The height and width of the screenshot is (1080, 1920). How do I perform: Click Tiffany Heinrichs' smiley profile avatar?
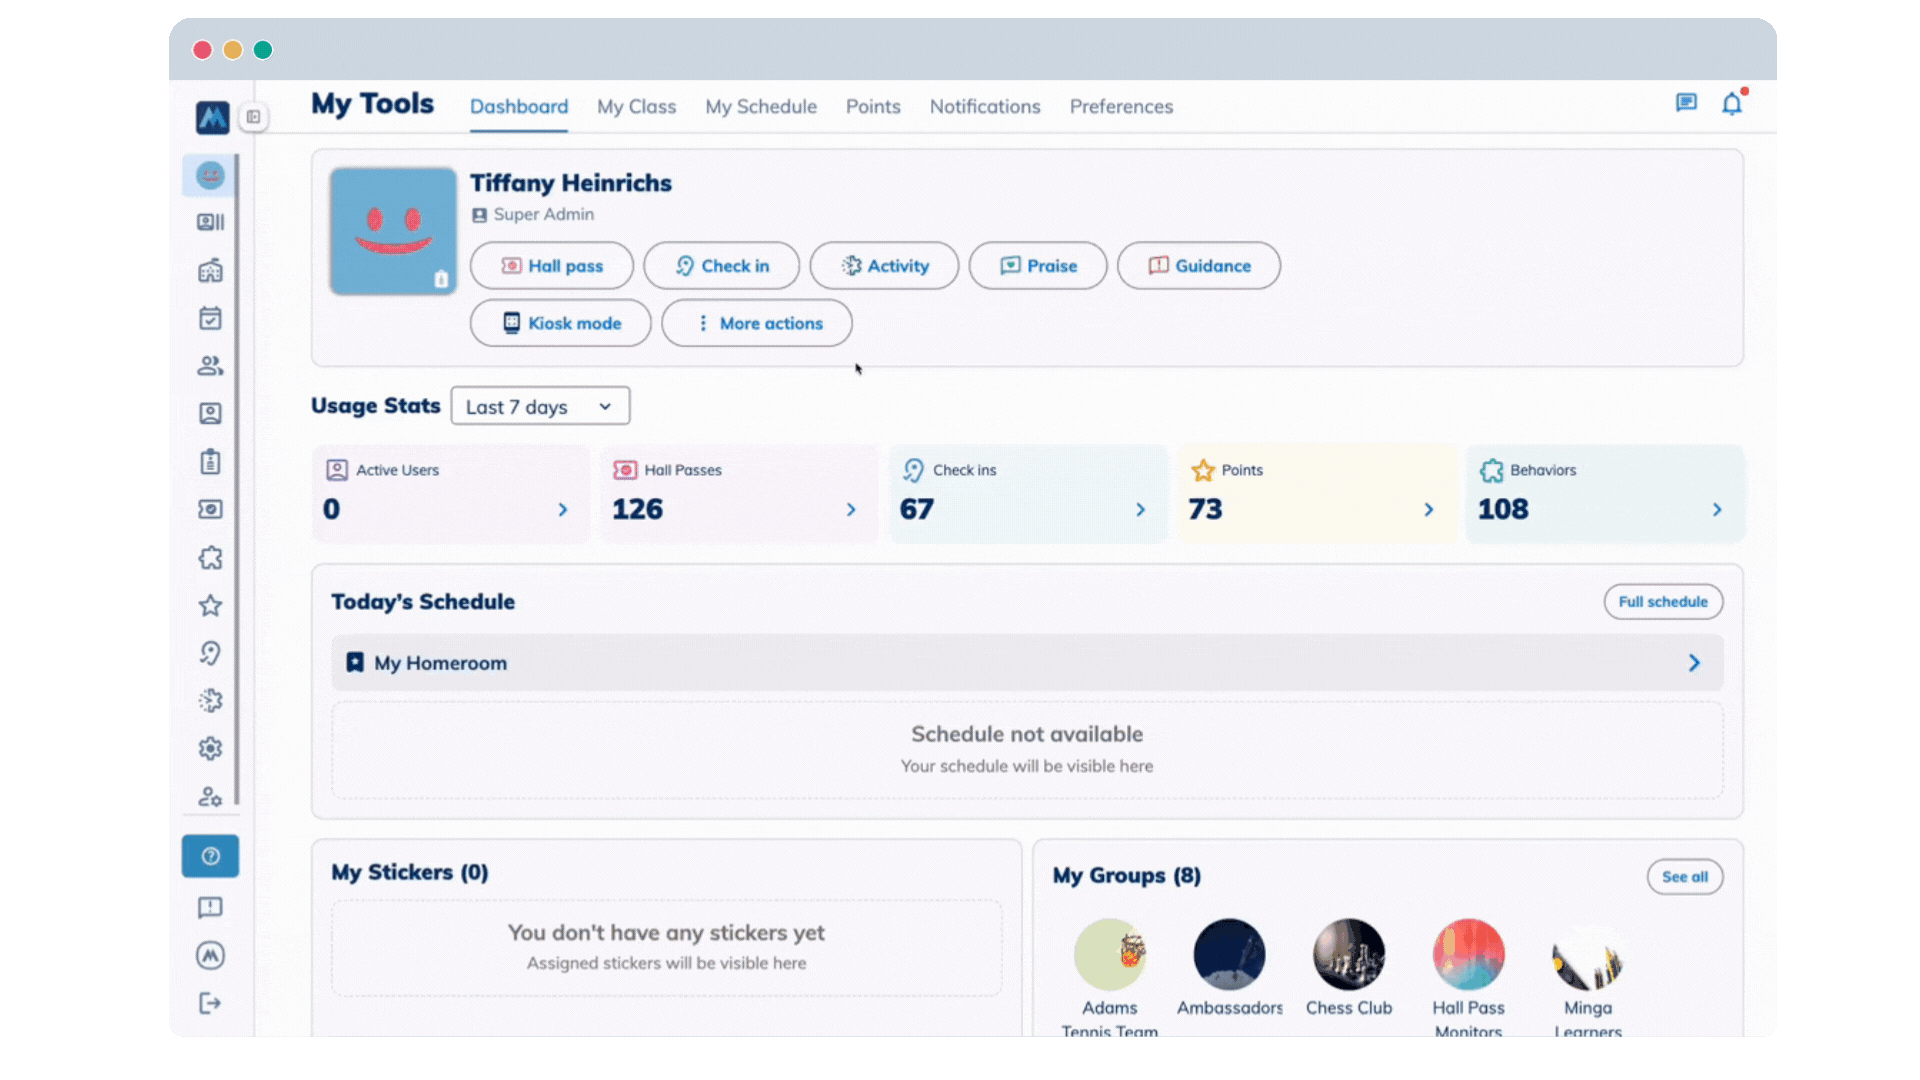(393, 231)
